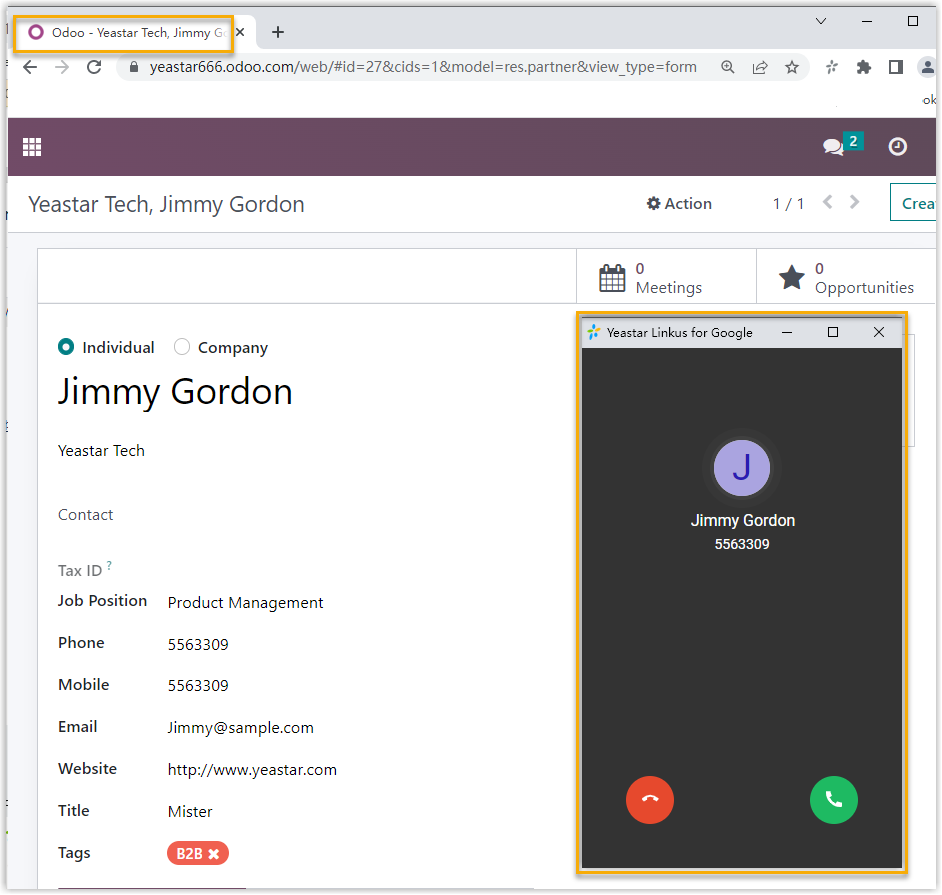Image resolution: width=942 pixels, height=895 pixels.
Task: Open the Odoo apps grid menu
Action: pos(32,147)
